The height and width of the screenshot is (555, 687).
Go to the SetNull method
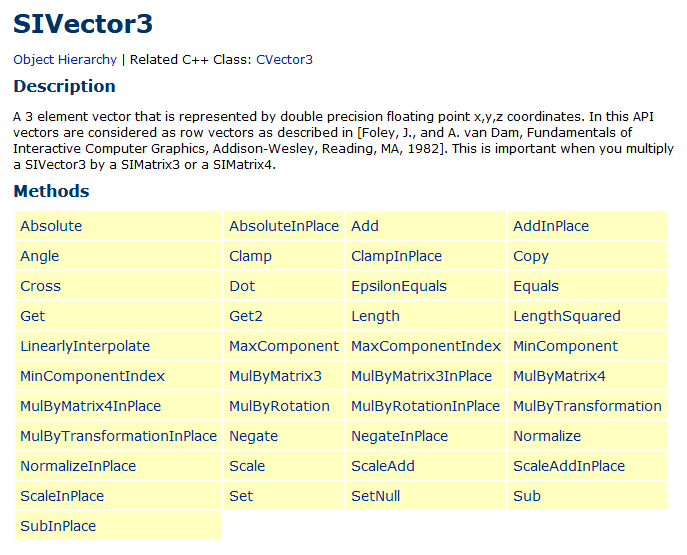375,496
